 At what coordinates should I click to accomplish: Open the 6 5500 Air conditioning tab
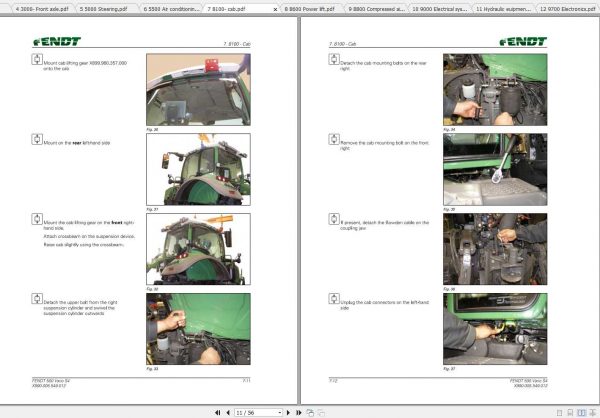coord(170,8)
